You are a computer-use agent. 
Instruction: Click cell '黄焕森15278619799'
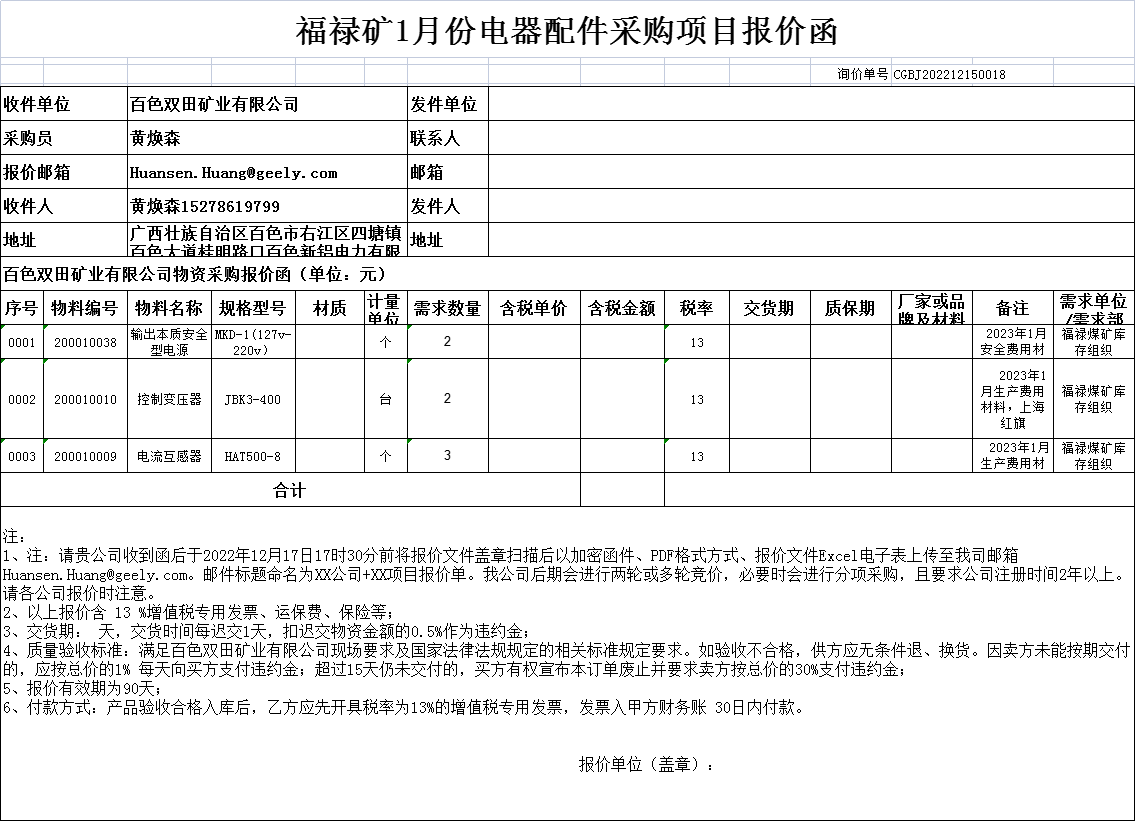[267, 206]
